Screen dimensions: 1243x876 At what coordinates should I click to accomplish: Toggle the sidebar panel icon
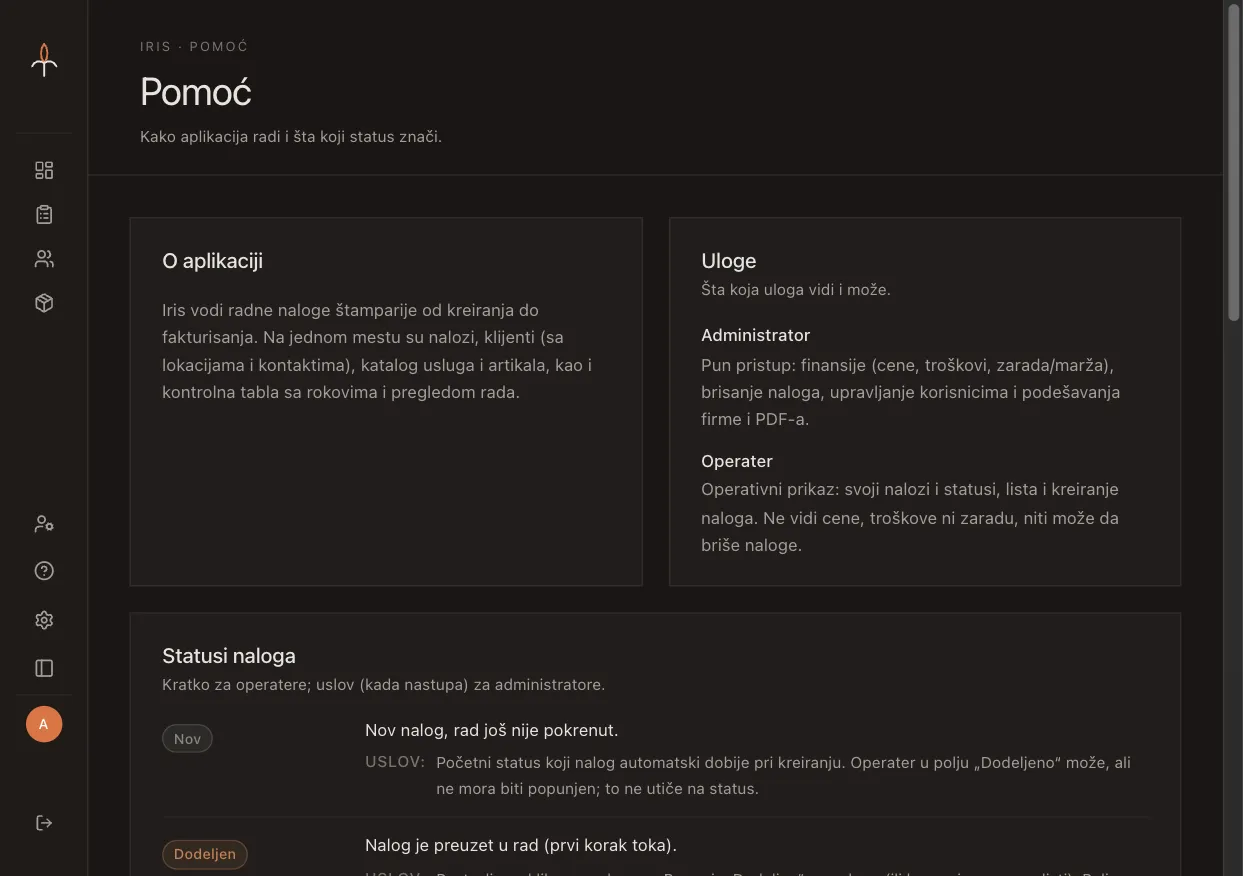coord(44,668)
